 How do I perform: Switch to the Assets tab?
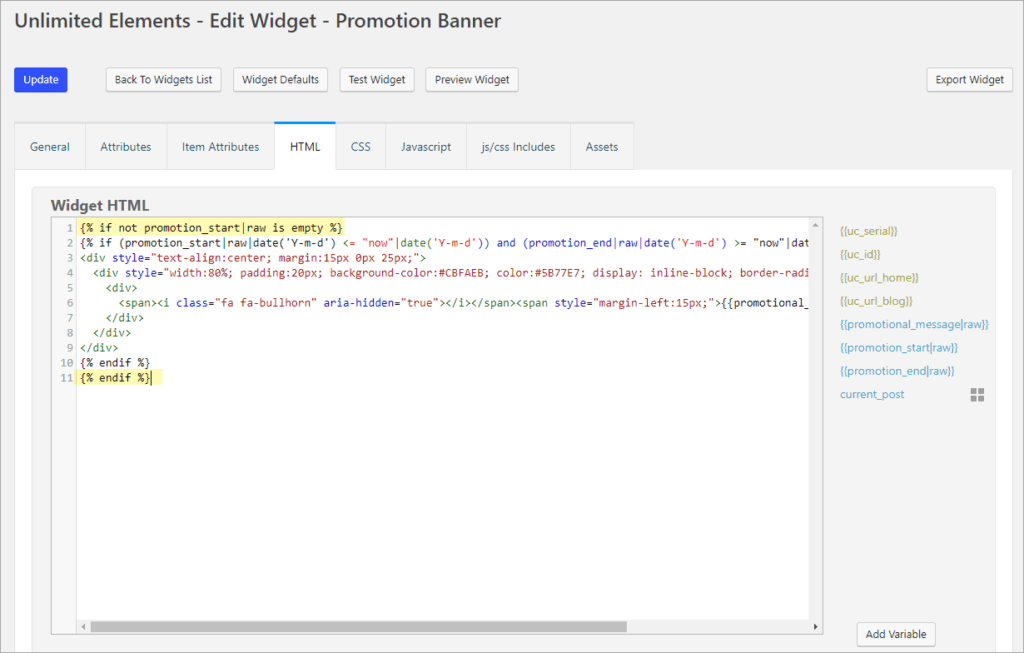(x=601, y=147)
